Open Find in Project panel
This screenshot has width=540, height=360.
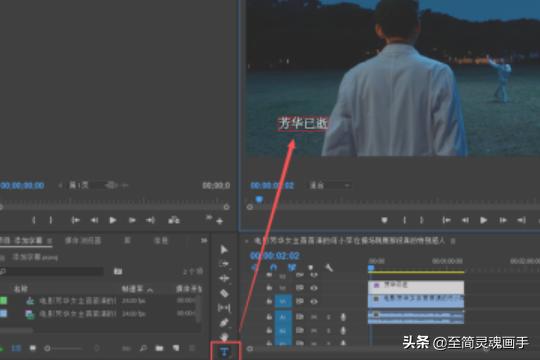[x=143, y=348]
